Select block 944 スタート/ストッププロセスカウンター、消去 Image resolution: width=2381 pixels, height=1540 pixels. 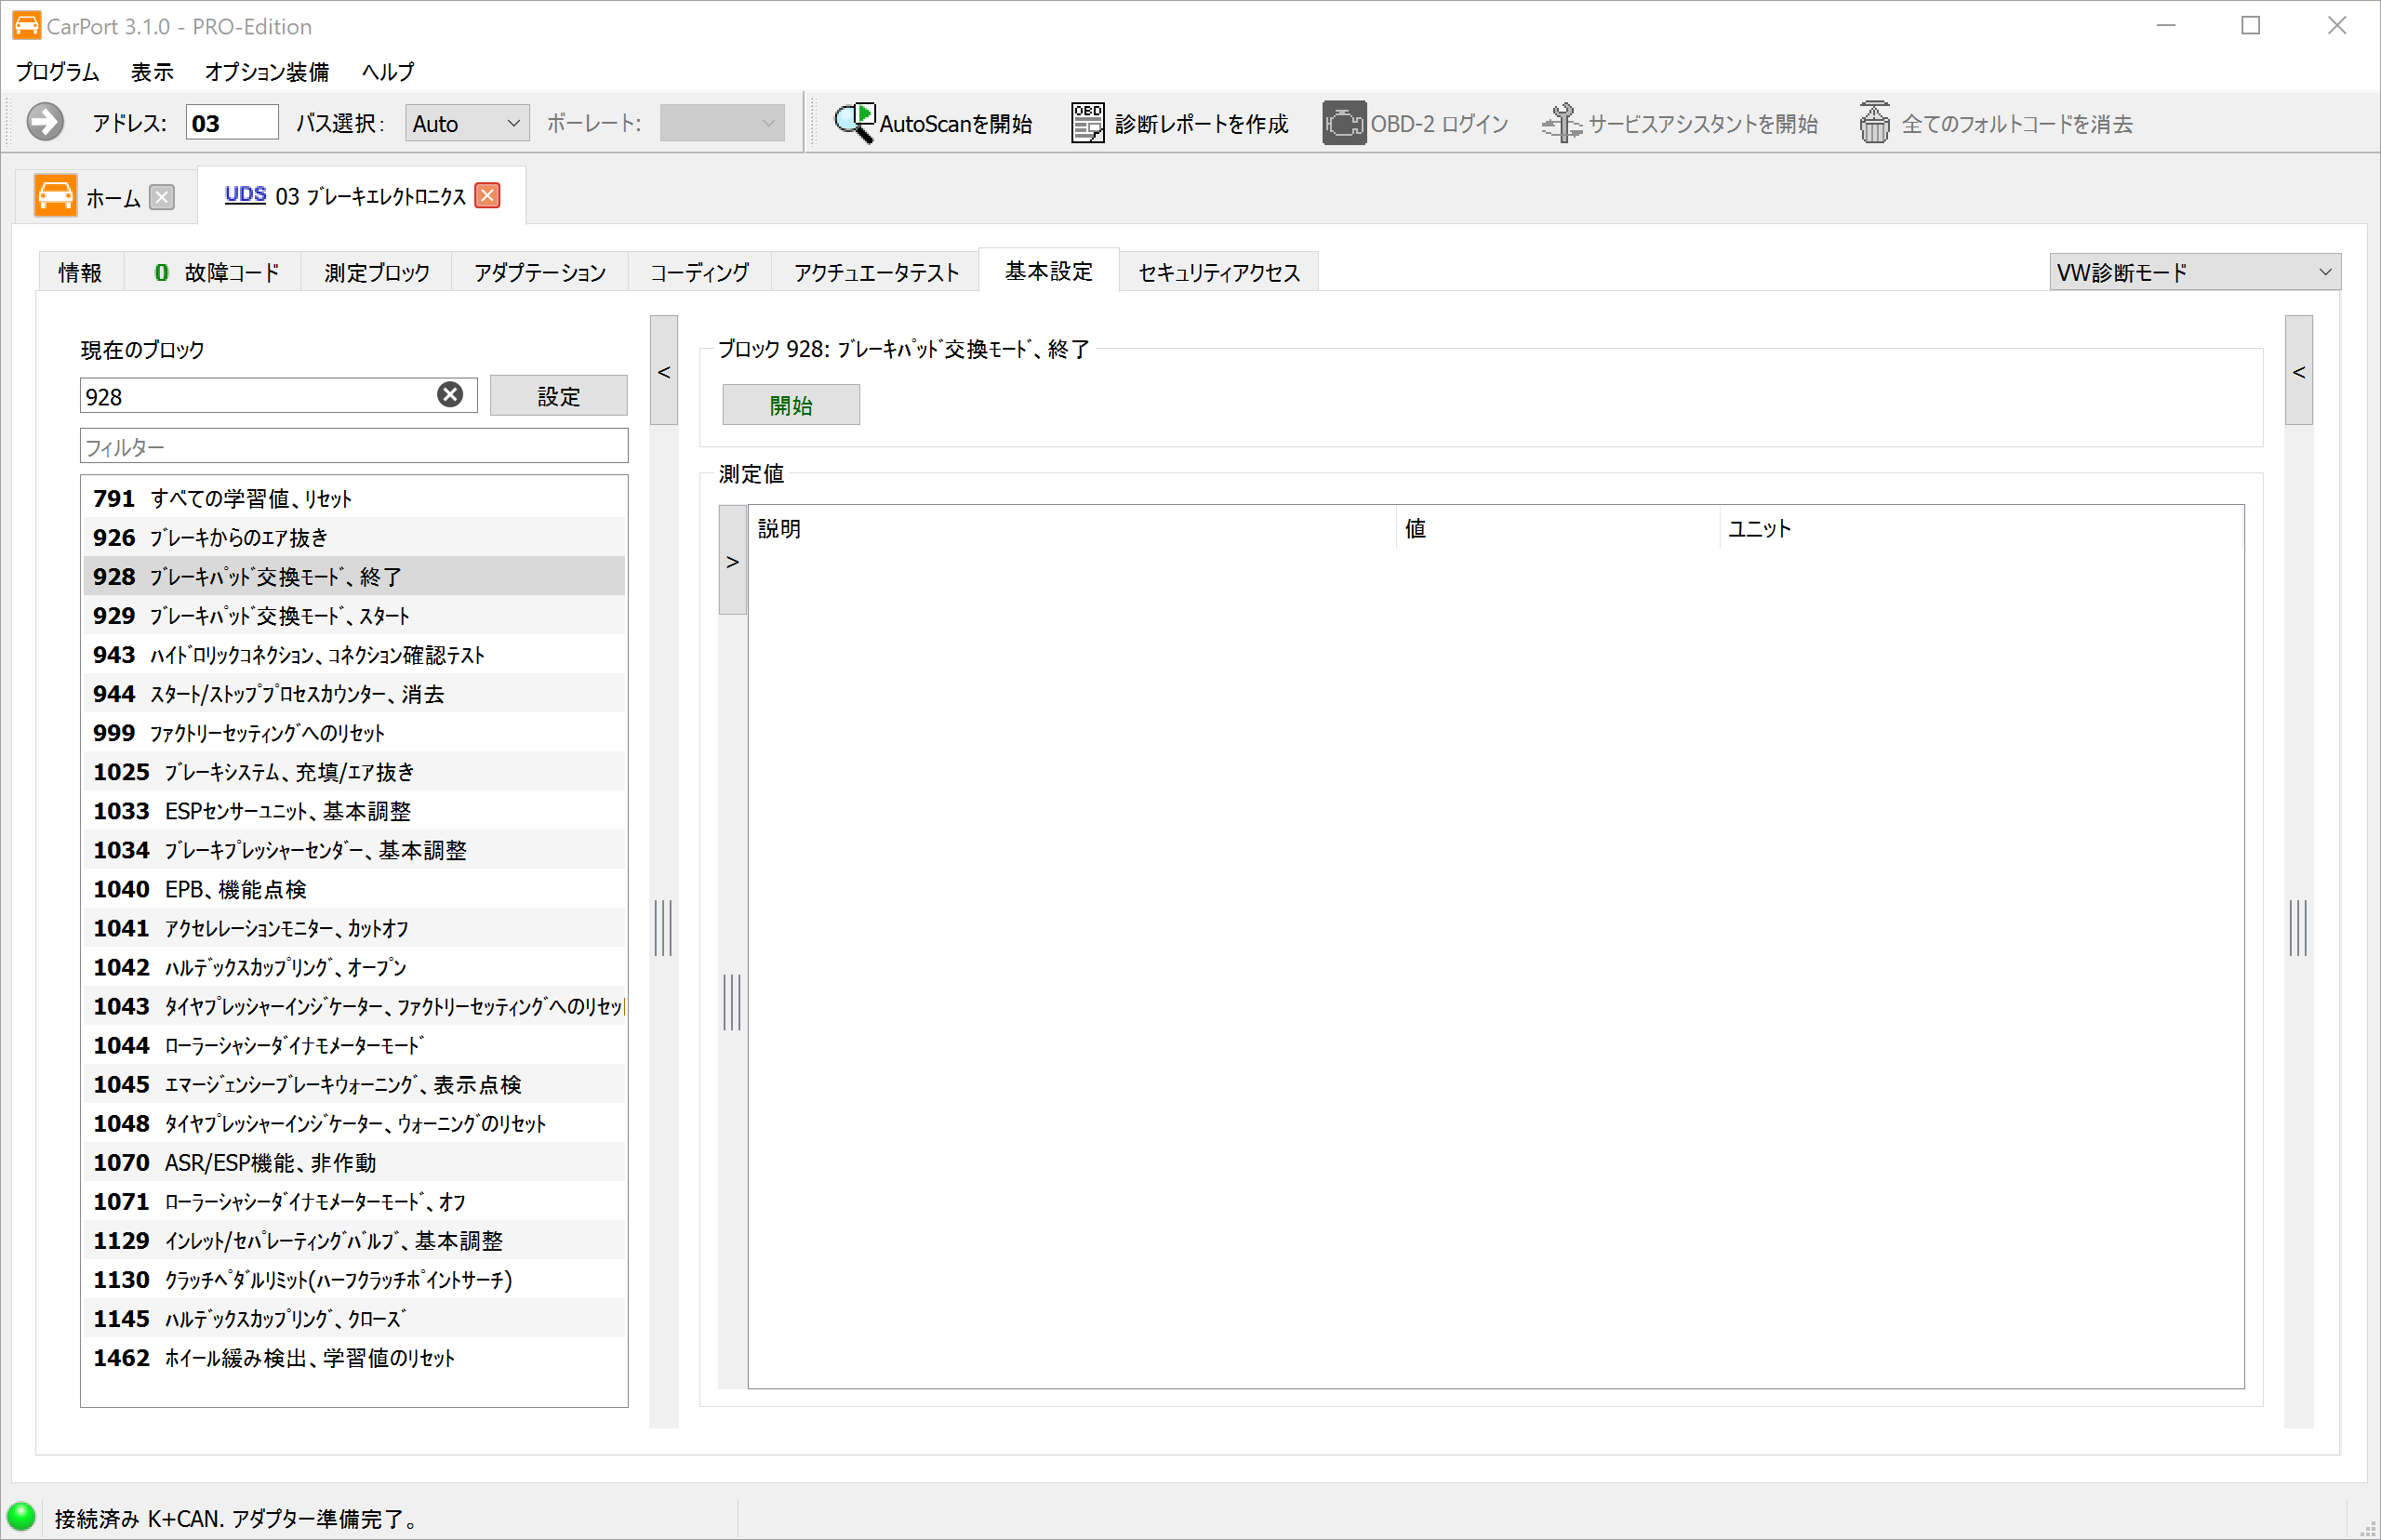(354, 693)
